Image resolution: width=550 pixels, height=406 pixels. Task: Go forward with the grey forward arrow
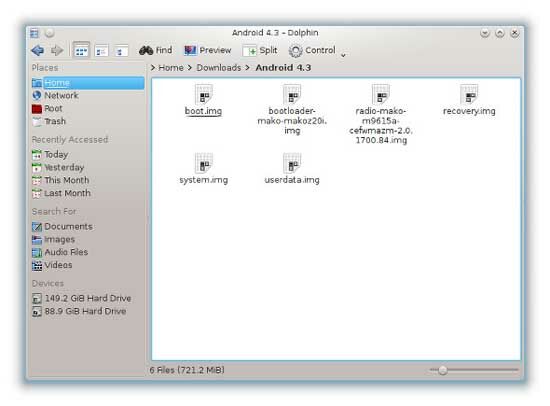click(57, 51)
